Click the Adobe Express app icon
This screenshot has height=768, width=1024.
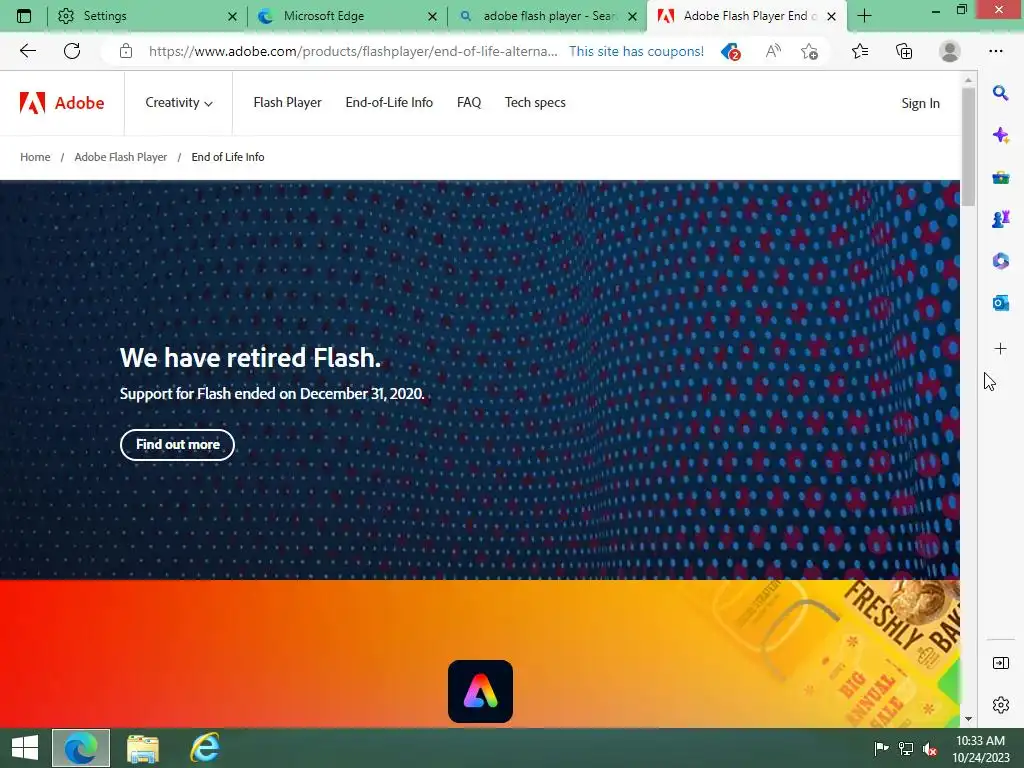click(480, 692)
